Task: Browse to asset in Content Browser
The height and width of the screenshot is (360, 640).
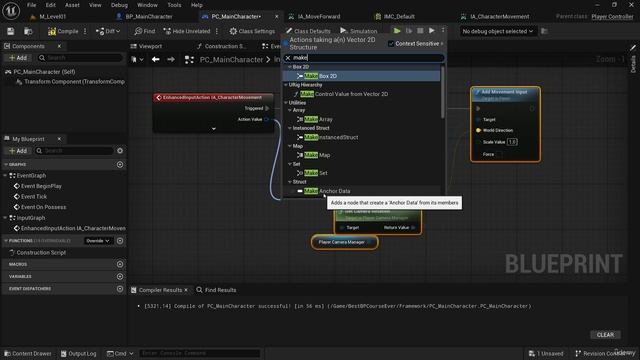Action: coord(28,31)
